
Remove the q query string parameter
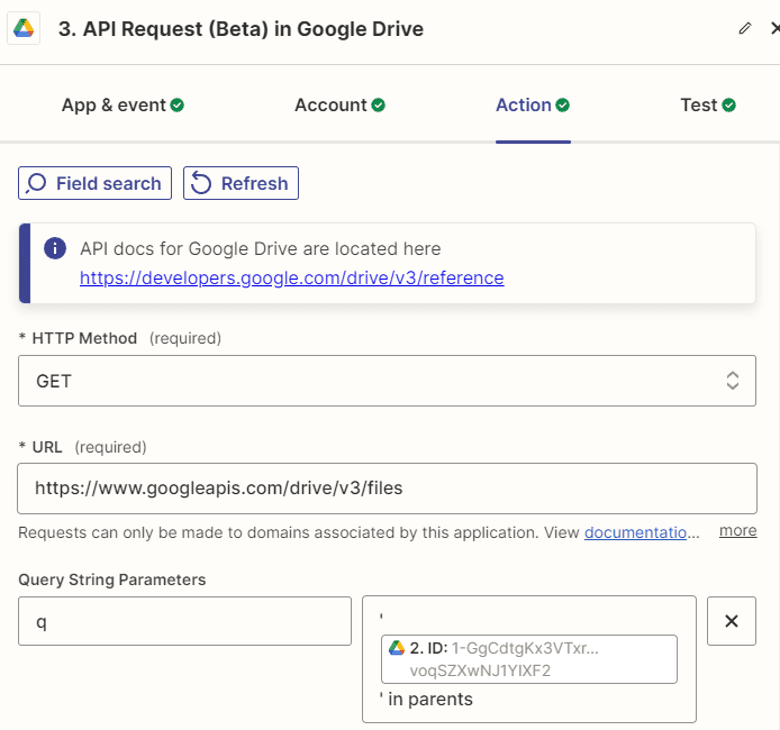pyautogui.click(x=732, y=621)
